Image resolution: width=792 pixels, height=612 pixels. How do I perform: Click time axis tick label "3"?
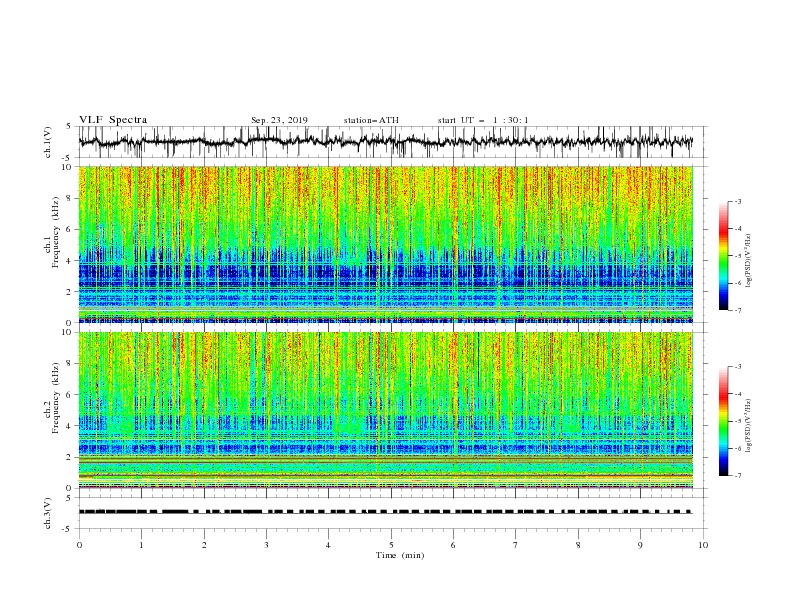(266, 545)
